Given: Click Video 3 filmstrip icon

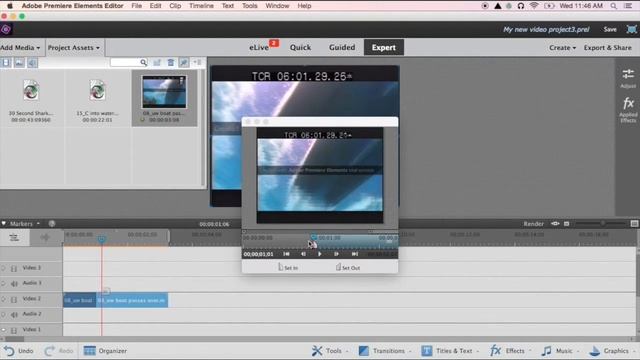Looking at the screenshot, I should [14, 269].
